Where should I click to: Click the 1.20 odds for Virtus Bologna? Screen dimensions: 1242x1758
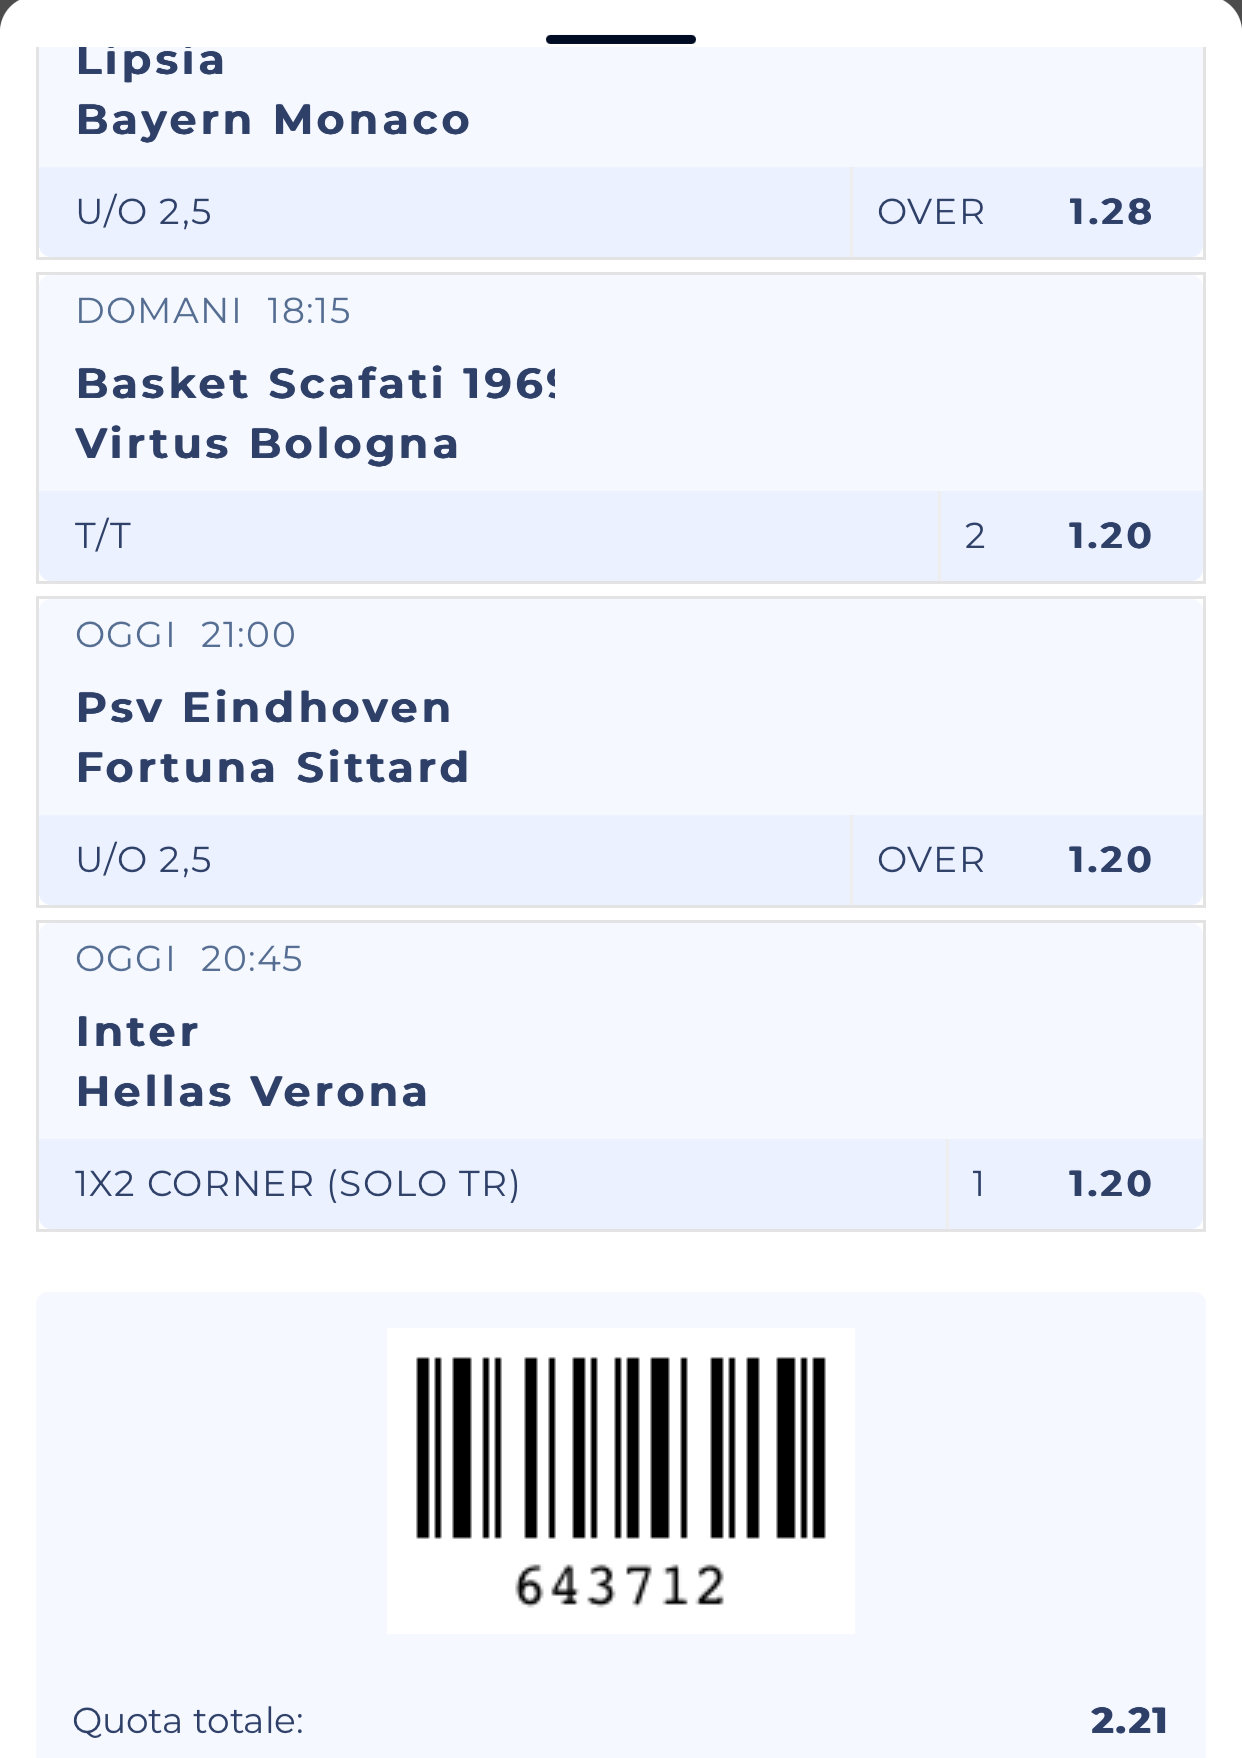click(1110, 536)
